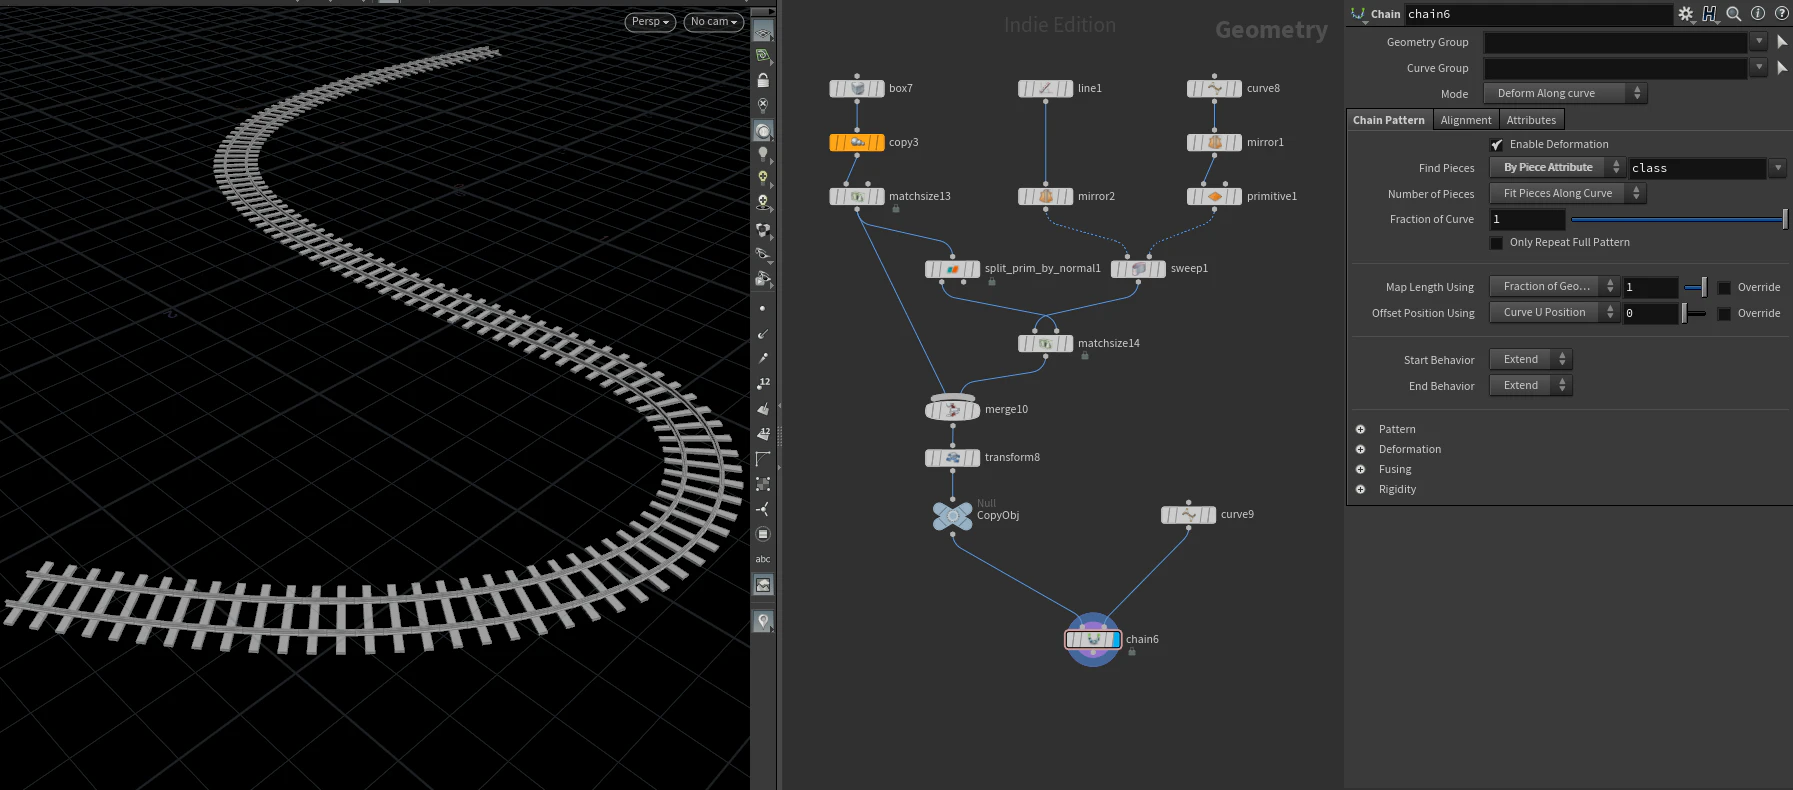Select the highlighted copy3 node
This screenshot has height=790, width=1793.
[x=857, y=142]
